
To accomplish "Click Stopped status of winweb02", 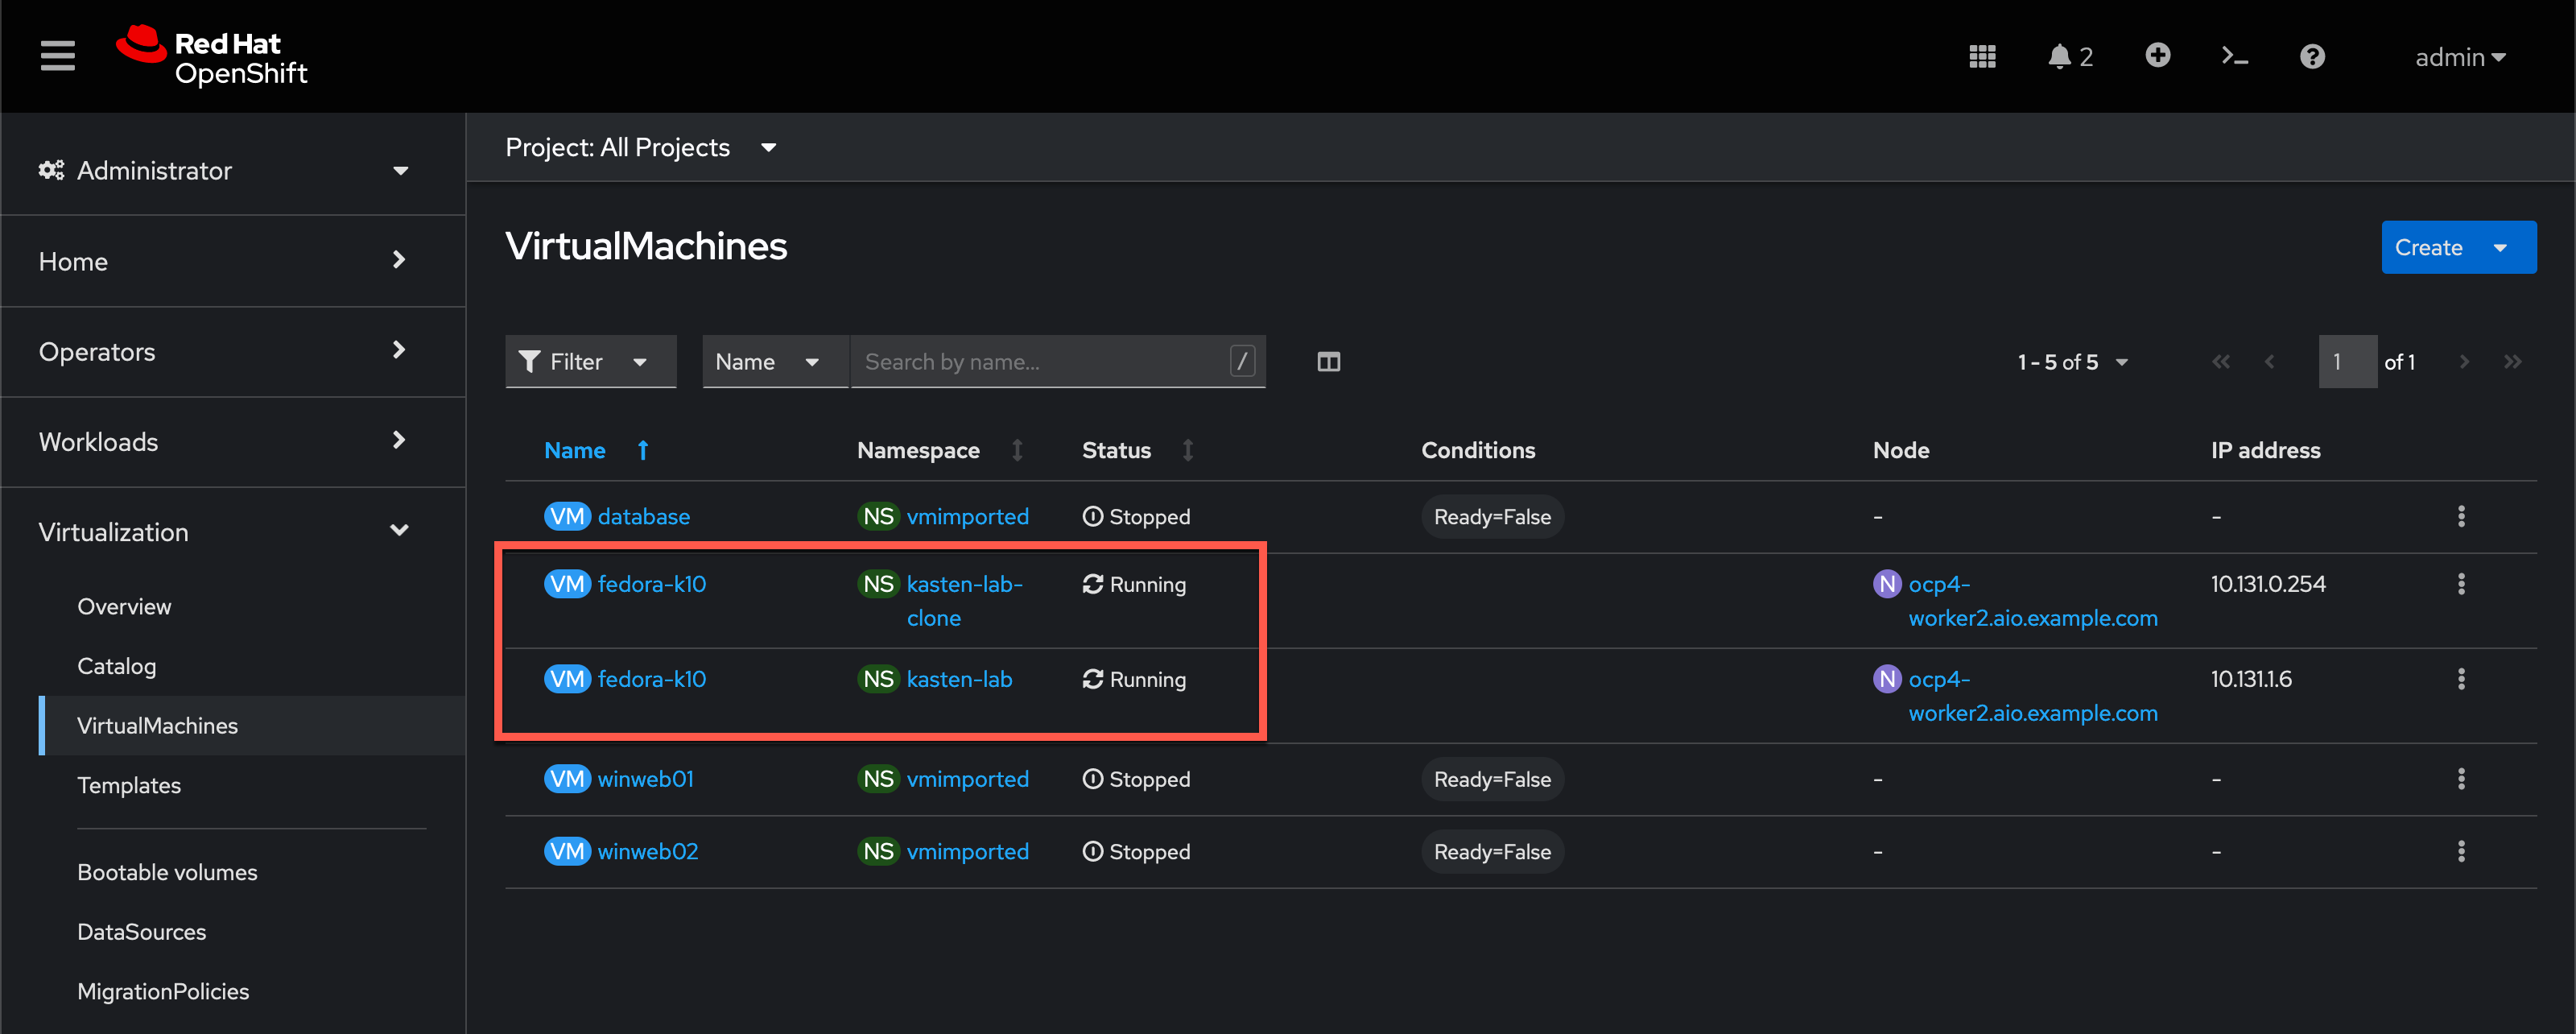I will 1137,851.
